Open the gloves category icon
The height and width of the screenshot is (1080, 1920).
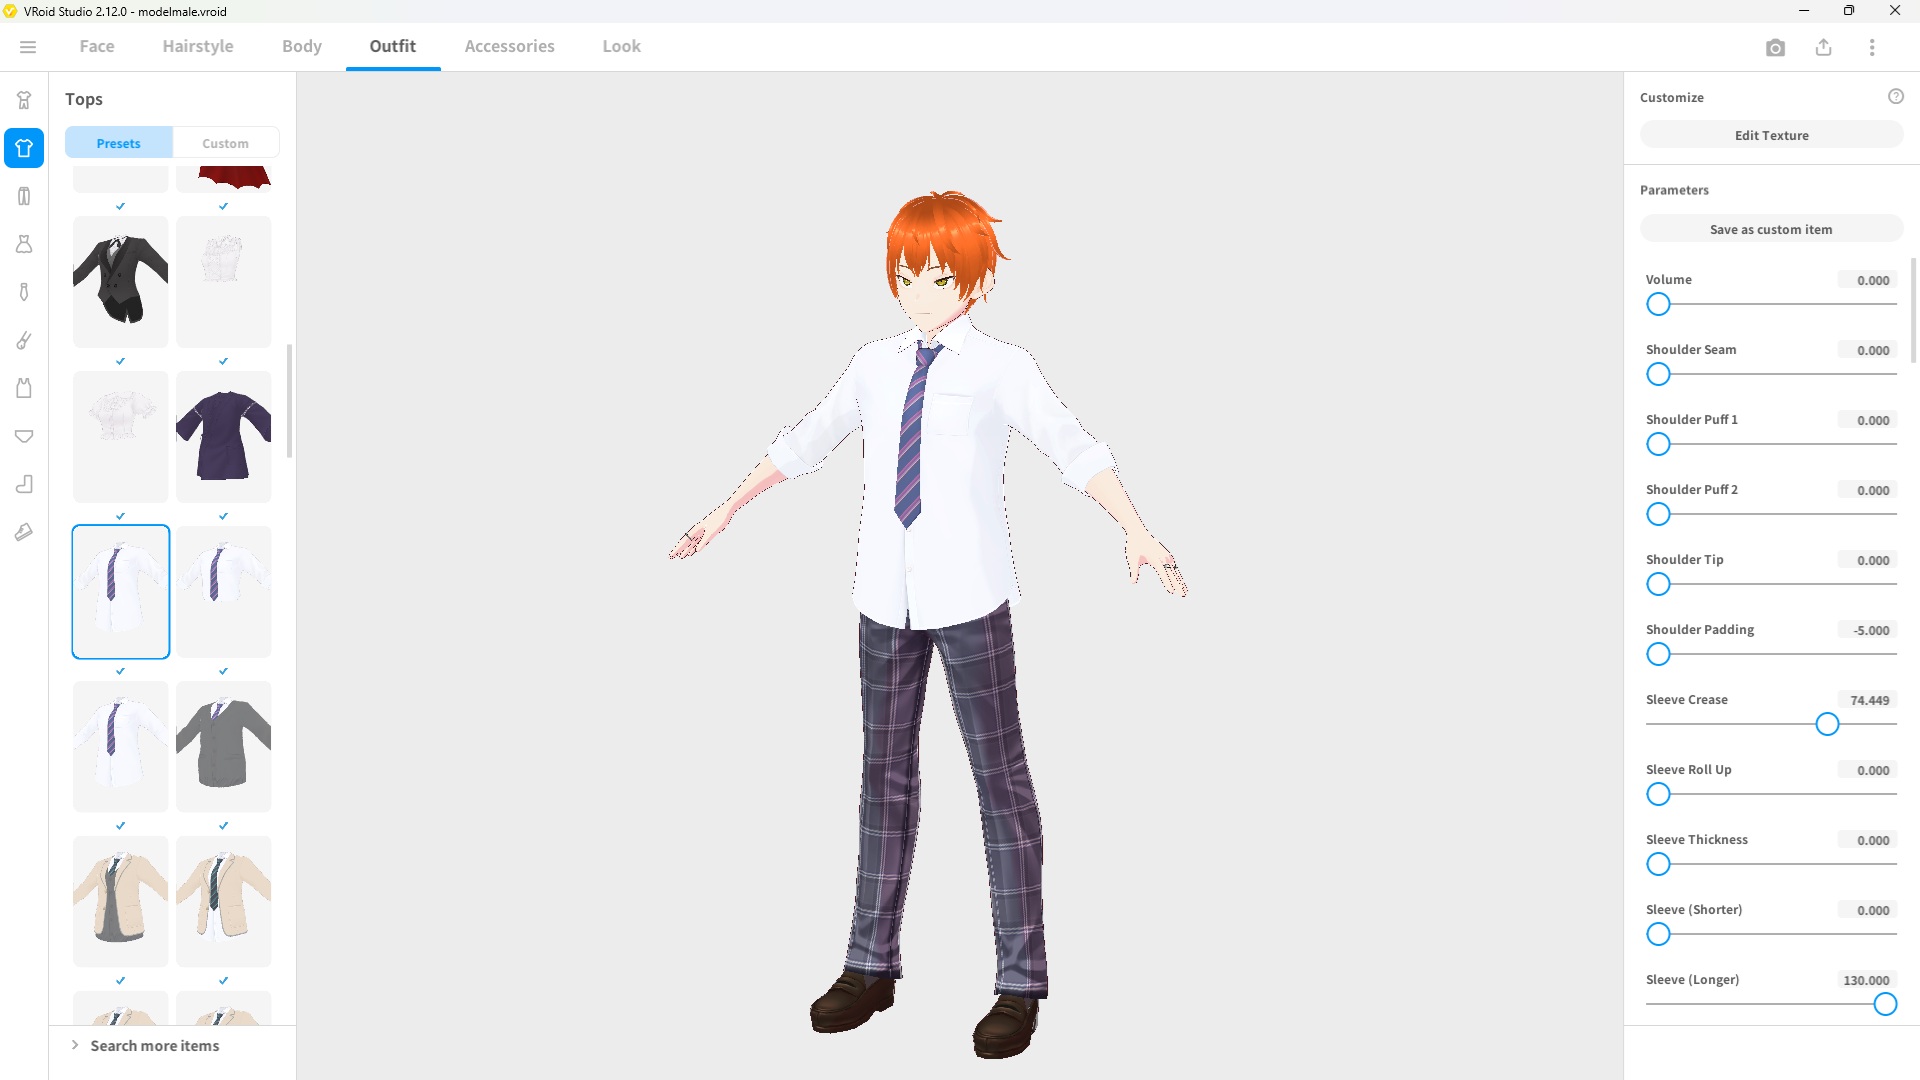coord(24,340)
